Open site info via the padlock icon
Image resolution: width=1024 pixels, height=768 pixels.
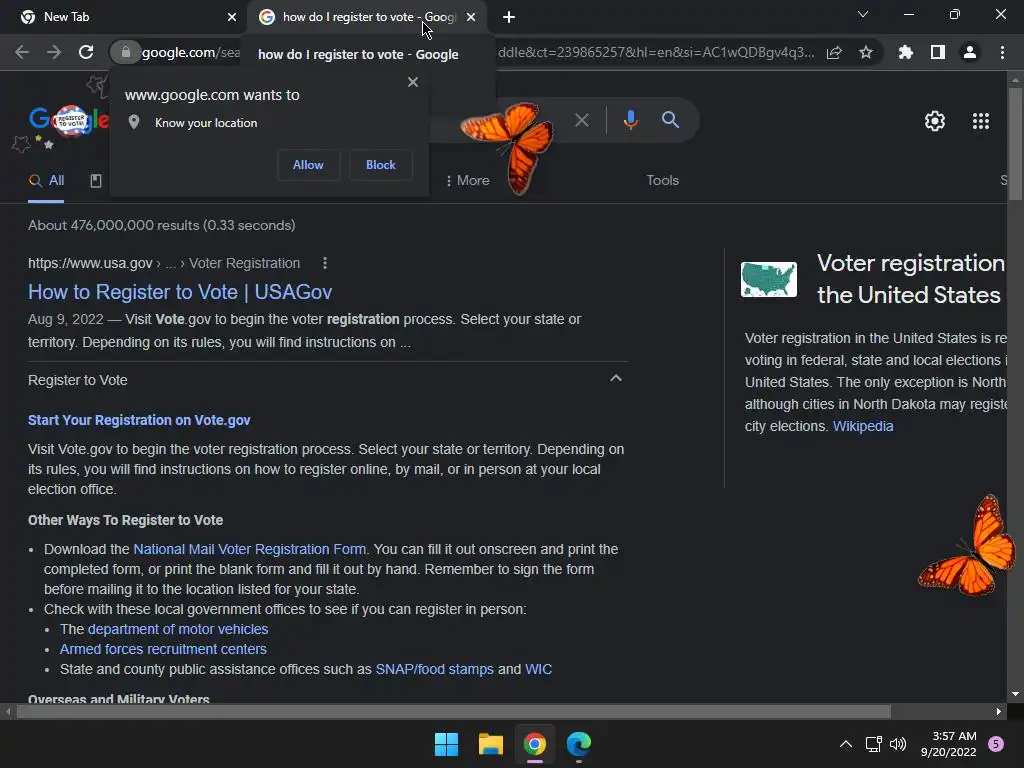(x=125, y=52)
